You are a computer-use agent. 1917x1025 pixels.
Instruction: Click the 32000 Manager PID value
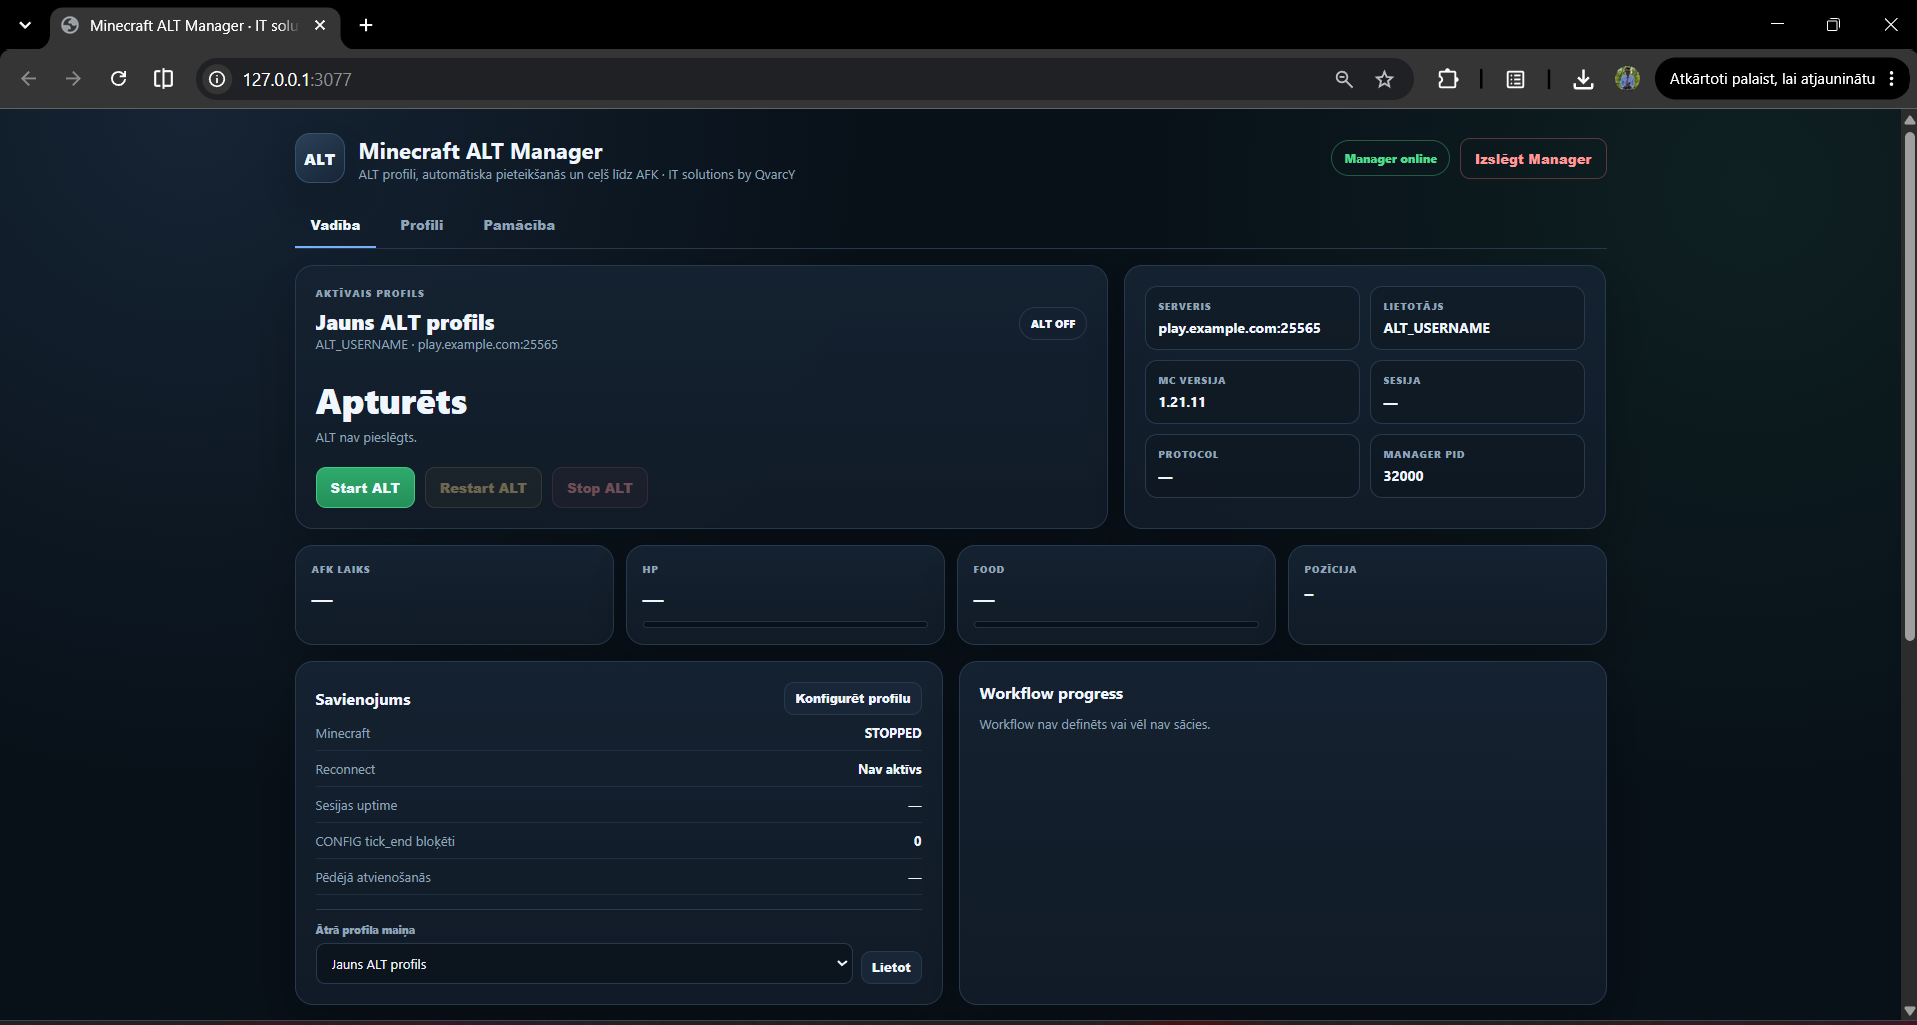[x=1403, y=476]
